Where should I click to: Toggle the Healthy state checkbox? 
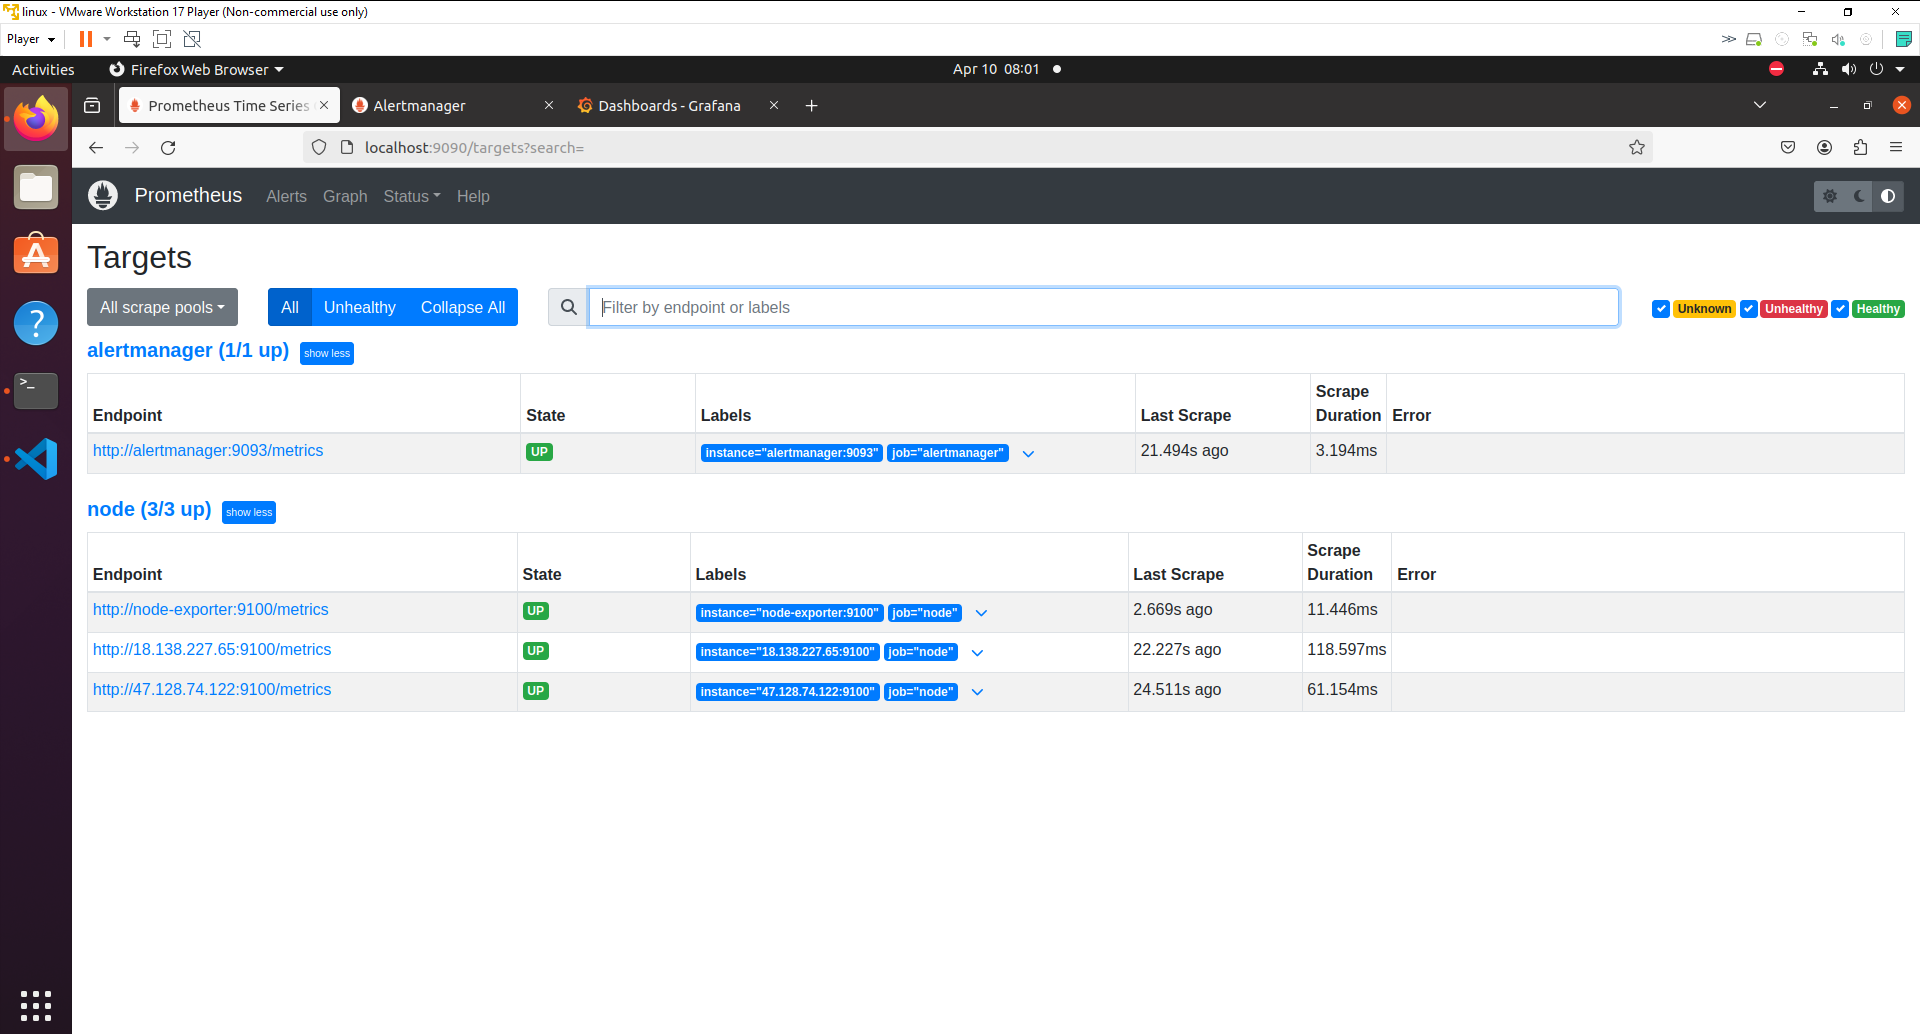[x=1840, y=309]
